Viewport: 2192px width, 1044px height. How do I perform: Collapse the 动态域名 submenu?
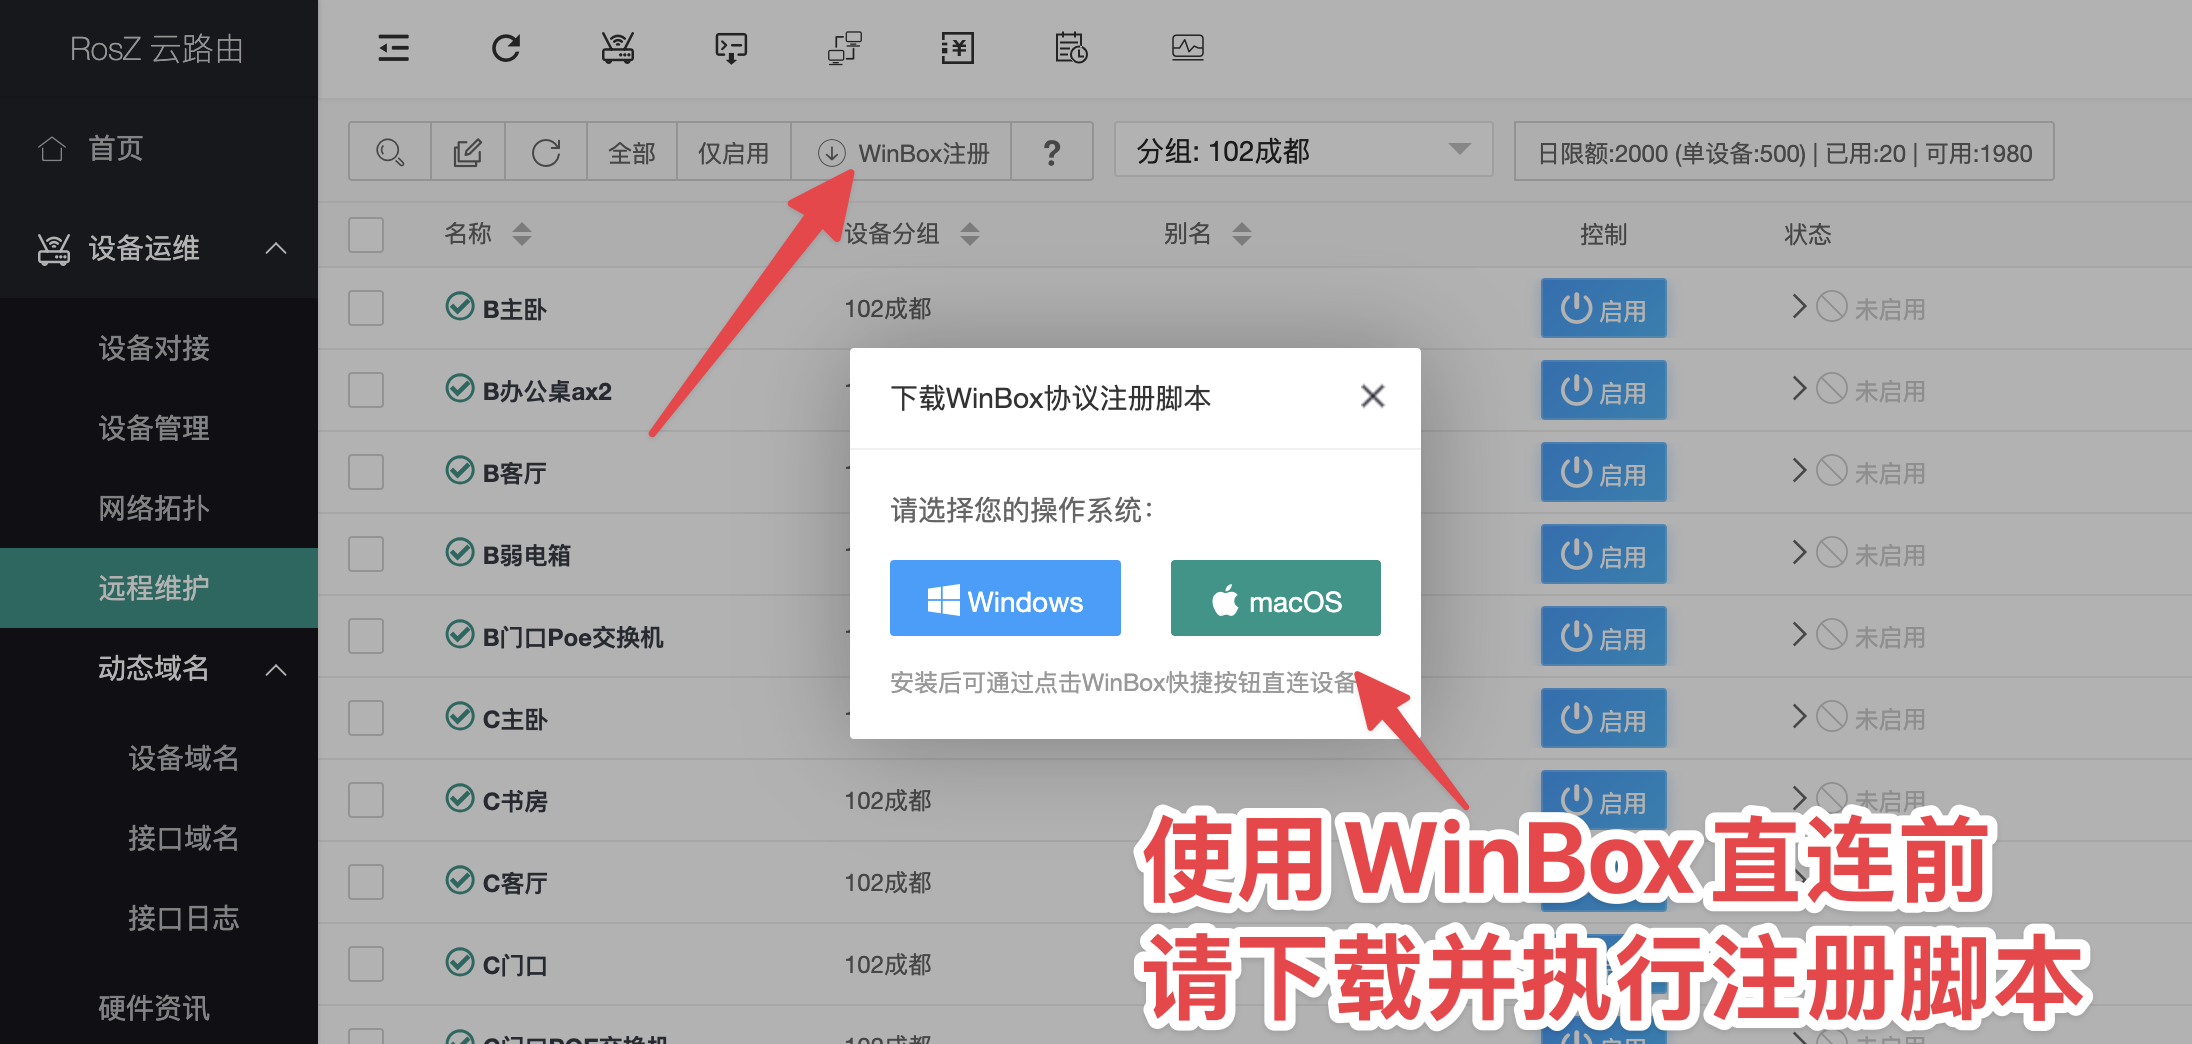(276, 669)
